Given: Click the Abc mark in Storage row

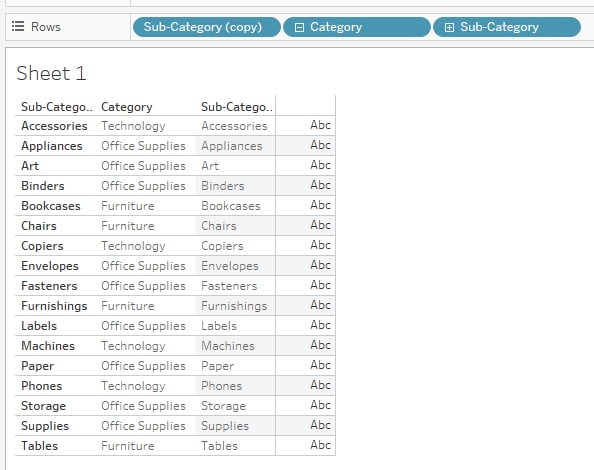Looking at the screenshot, I should pyautogui.click(x=320, y=405).
